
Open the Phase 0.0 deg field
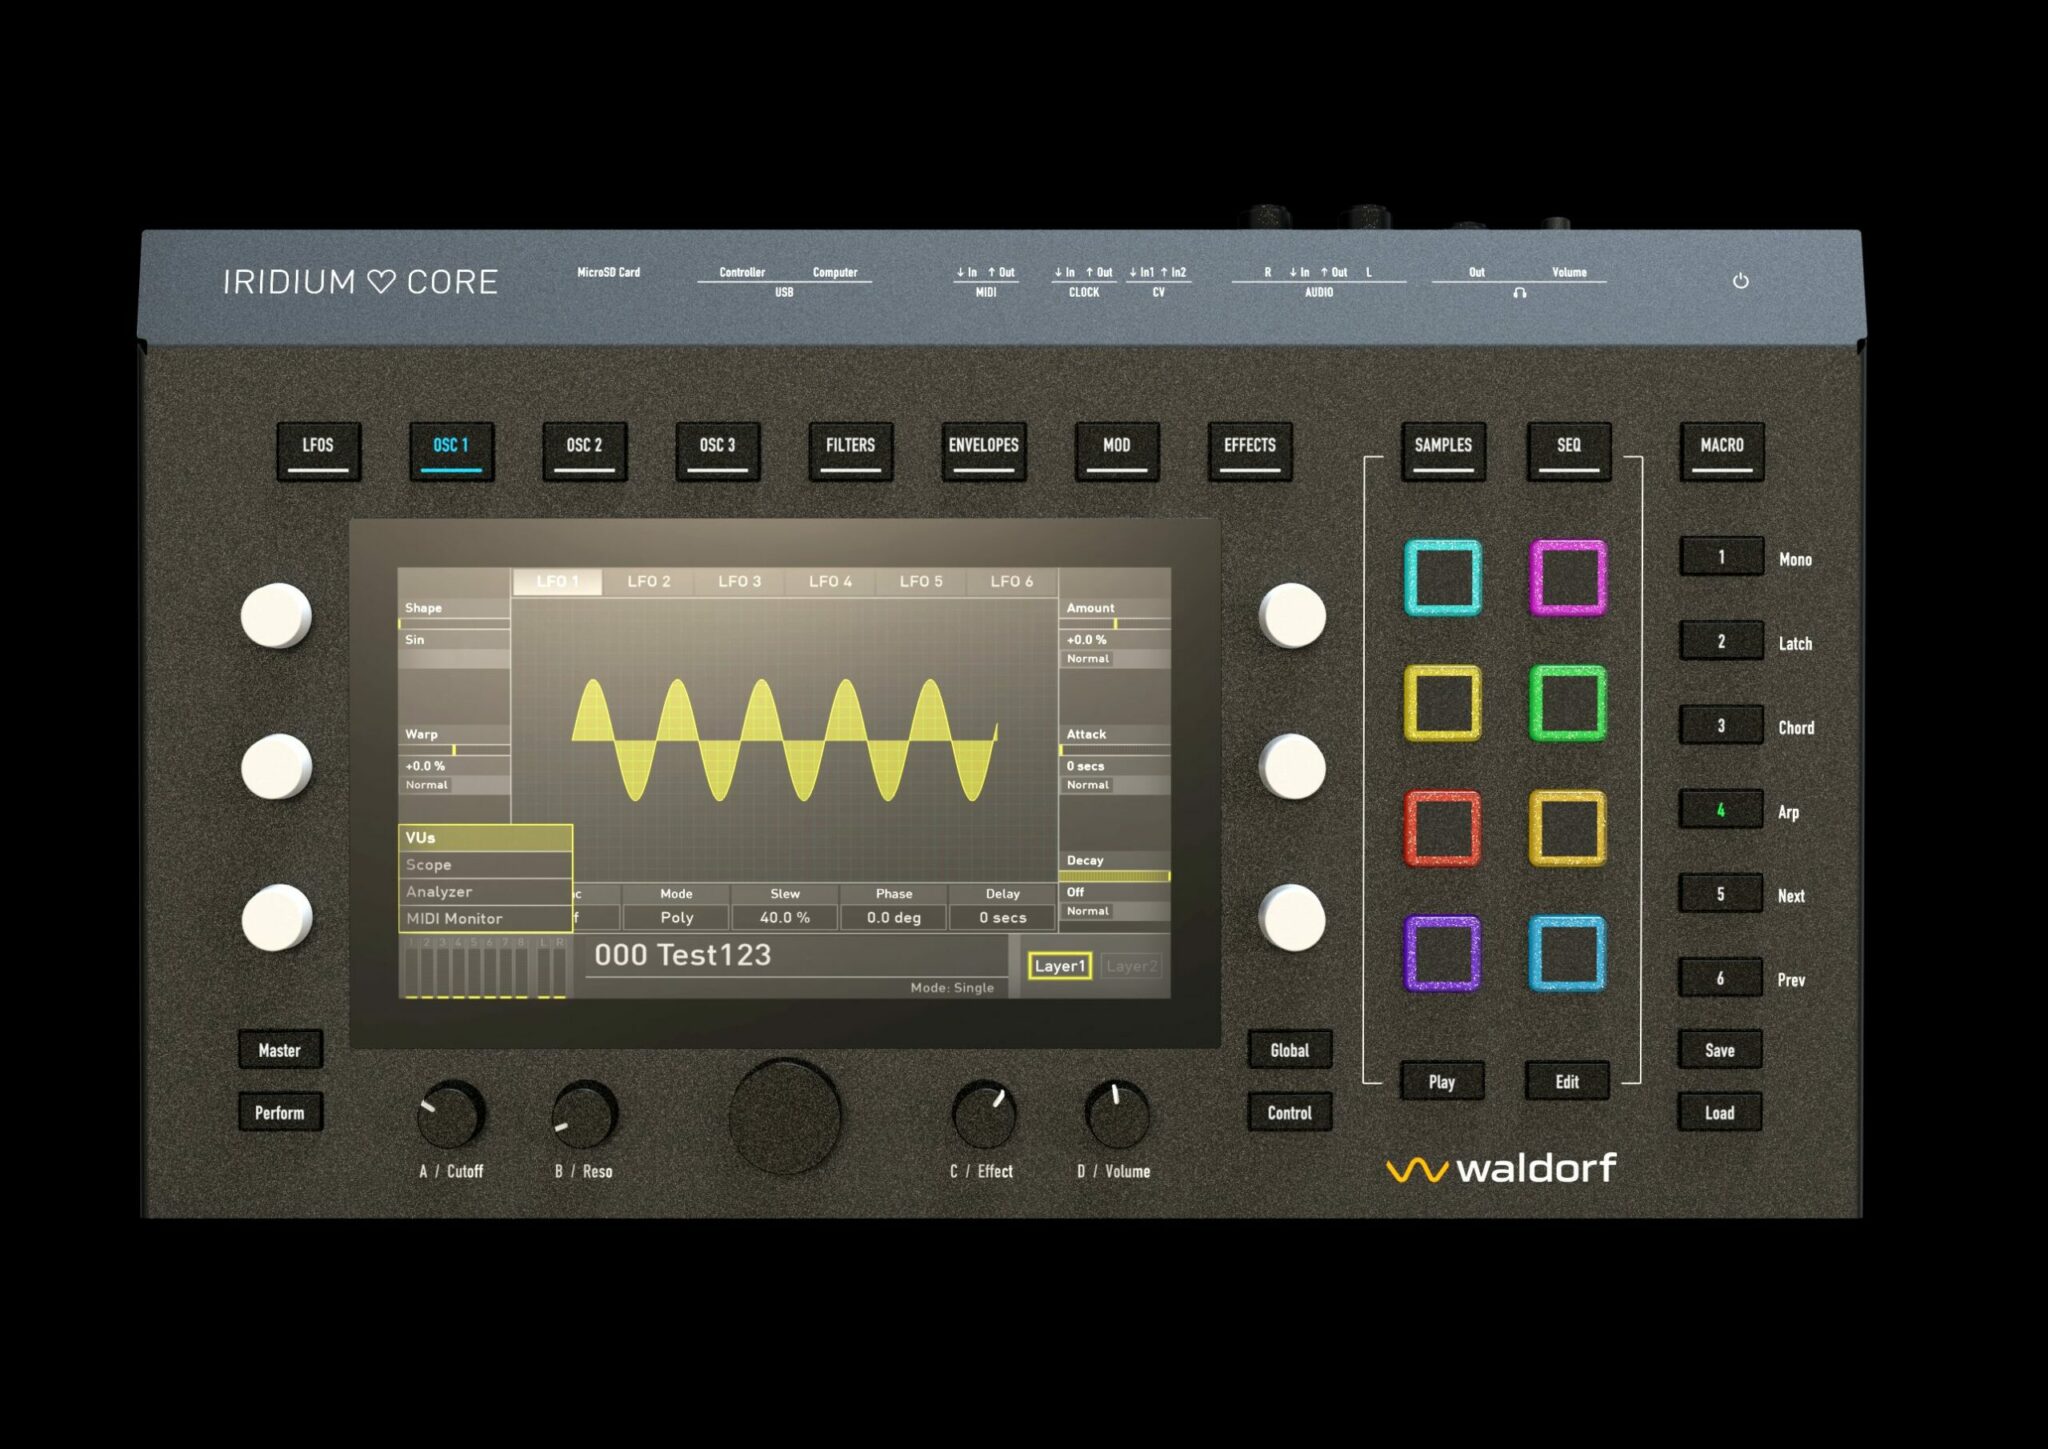click(x=894, y=917)
